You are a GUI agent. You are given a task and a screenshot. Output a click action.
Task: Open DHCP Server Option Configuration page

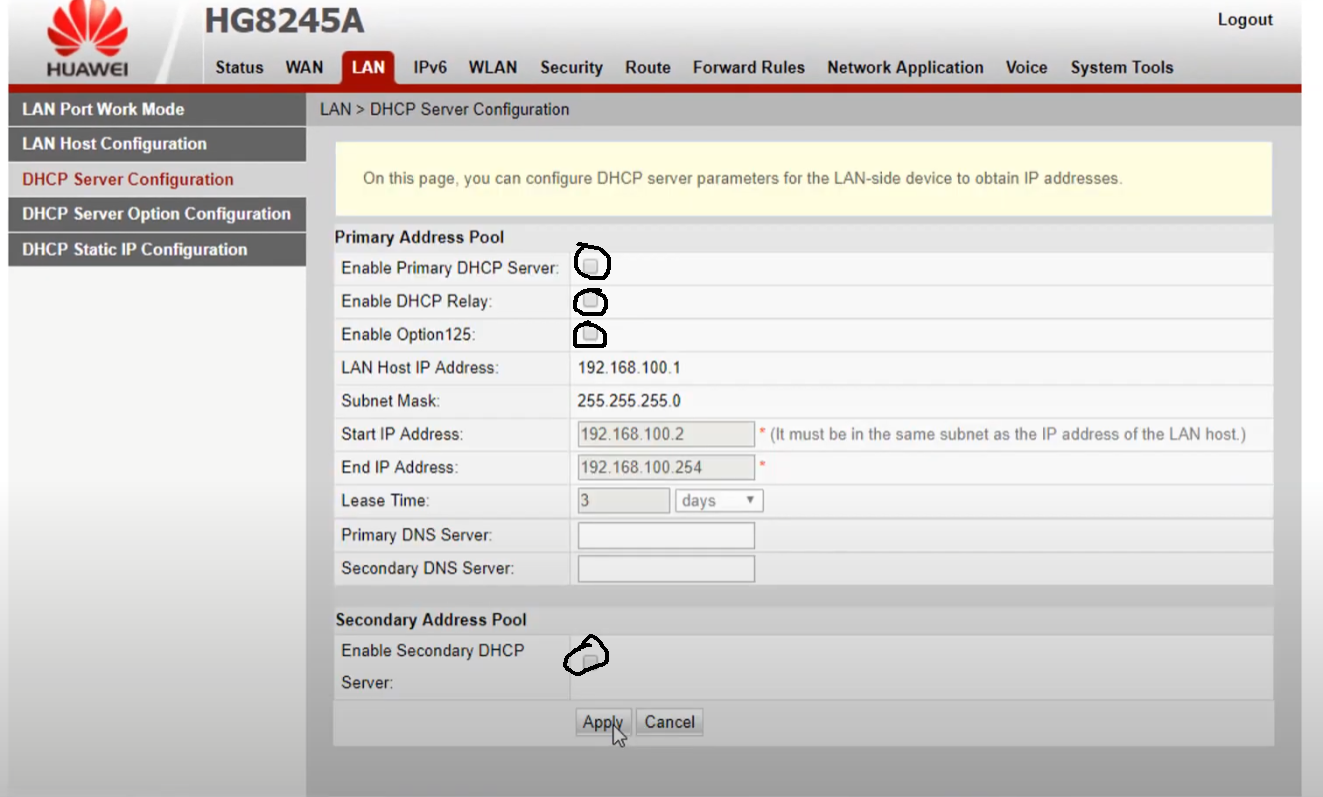[157, 214]
